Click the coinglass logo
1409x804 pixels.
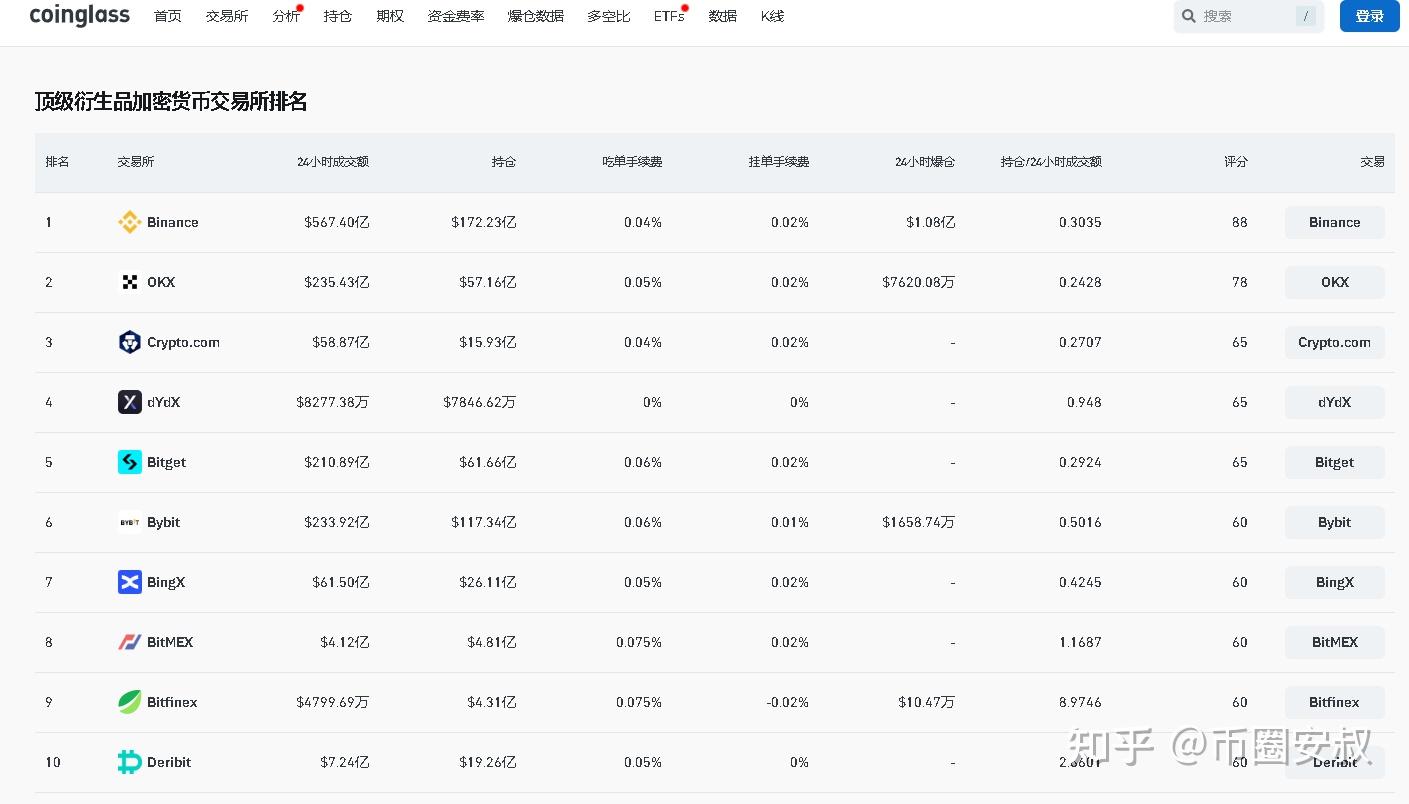point(80,15)
